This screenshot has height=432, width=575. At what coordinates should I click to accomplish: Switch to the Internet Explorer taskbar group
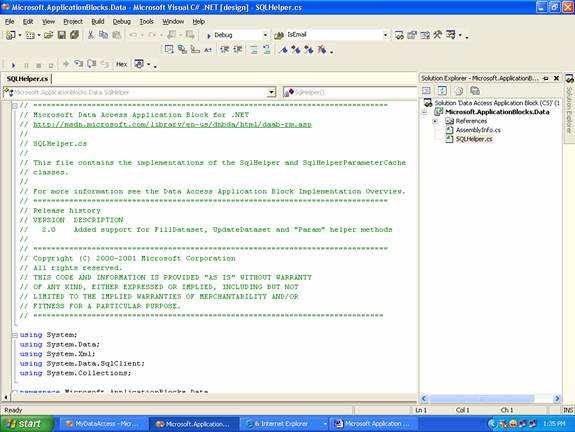284,424
